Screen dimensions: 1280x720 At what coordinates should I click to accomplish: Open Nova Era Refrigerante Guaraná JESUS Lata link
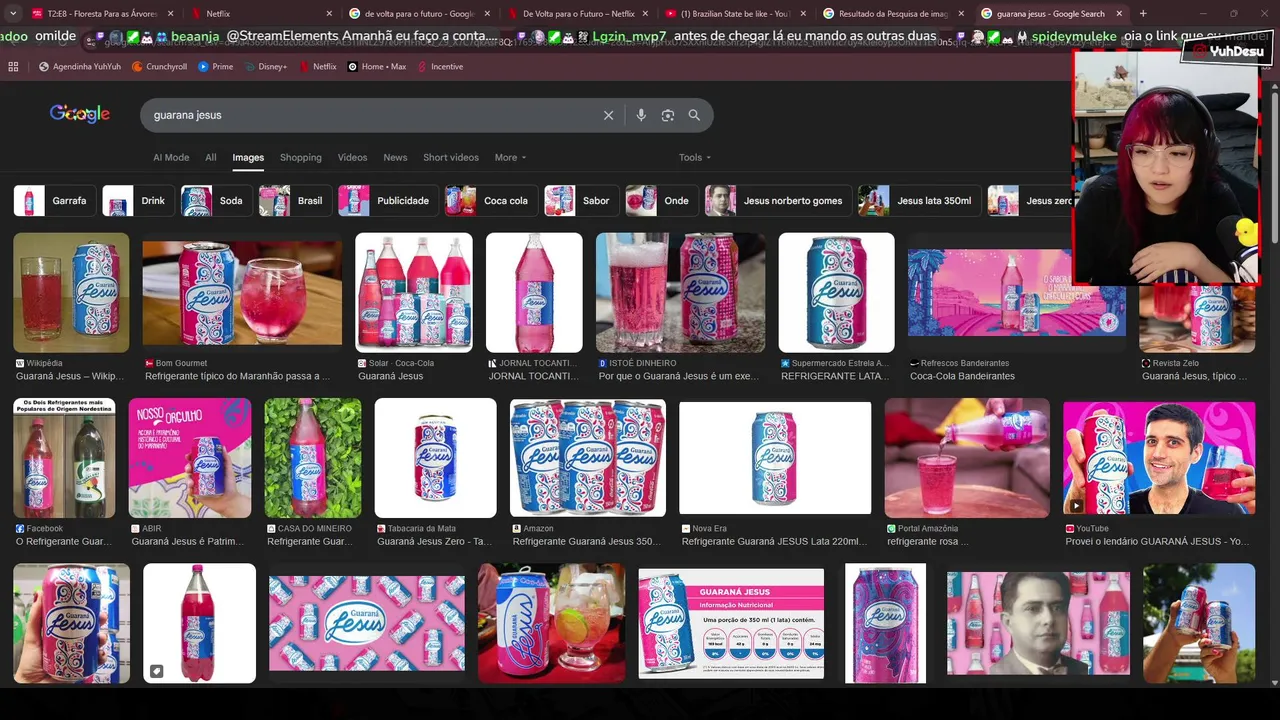point(774,542)
